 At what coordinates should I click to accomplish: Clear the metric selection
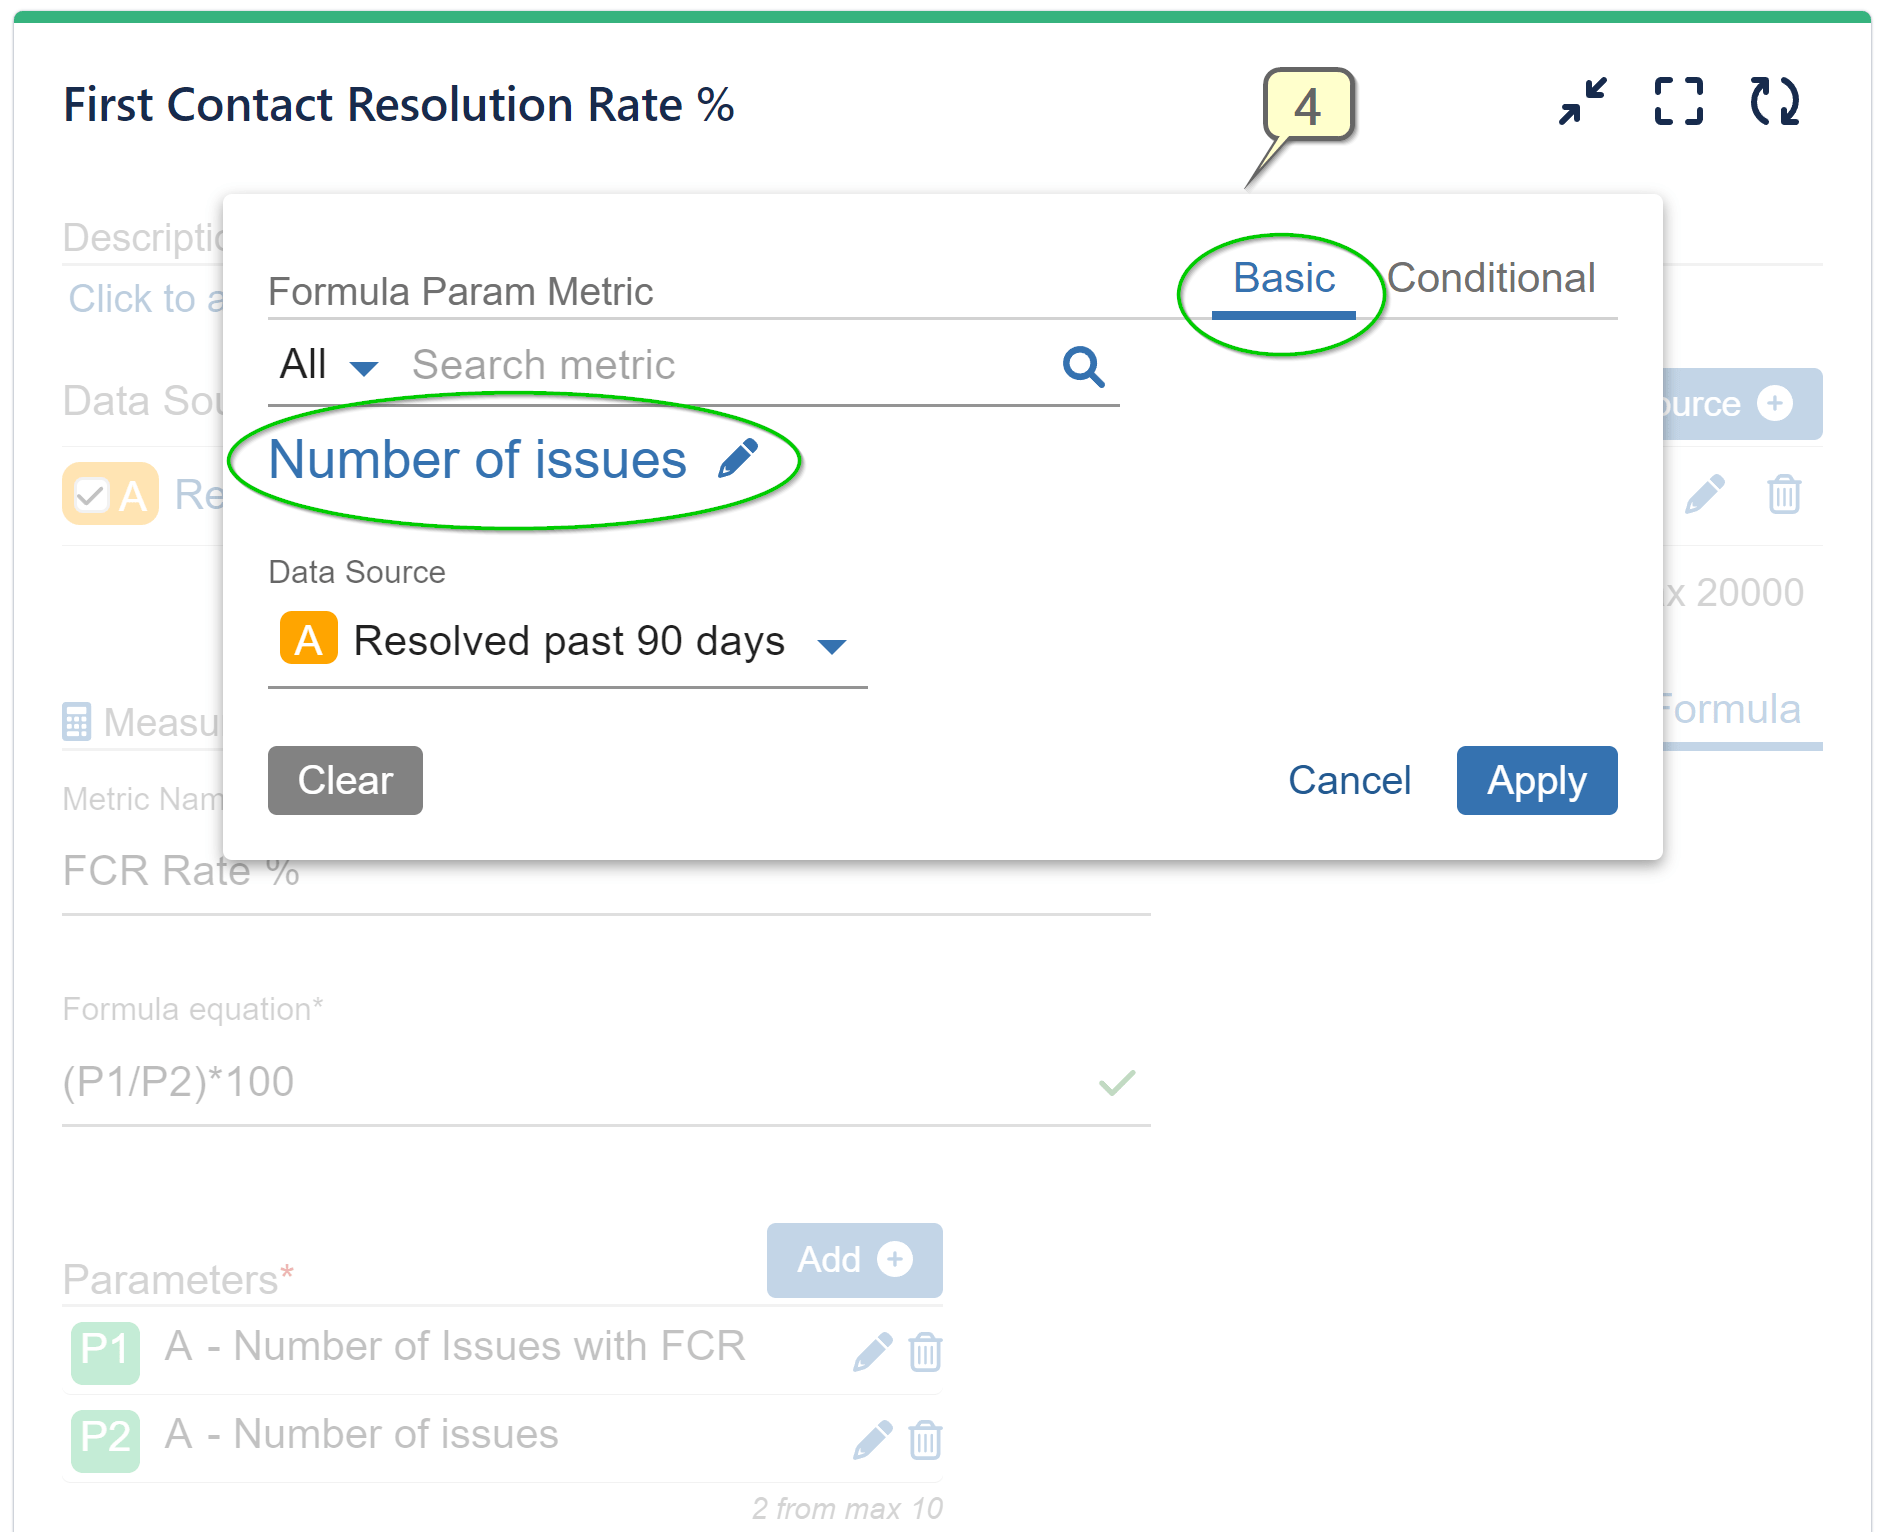(x=344, y=780)
